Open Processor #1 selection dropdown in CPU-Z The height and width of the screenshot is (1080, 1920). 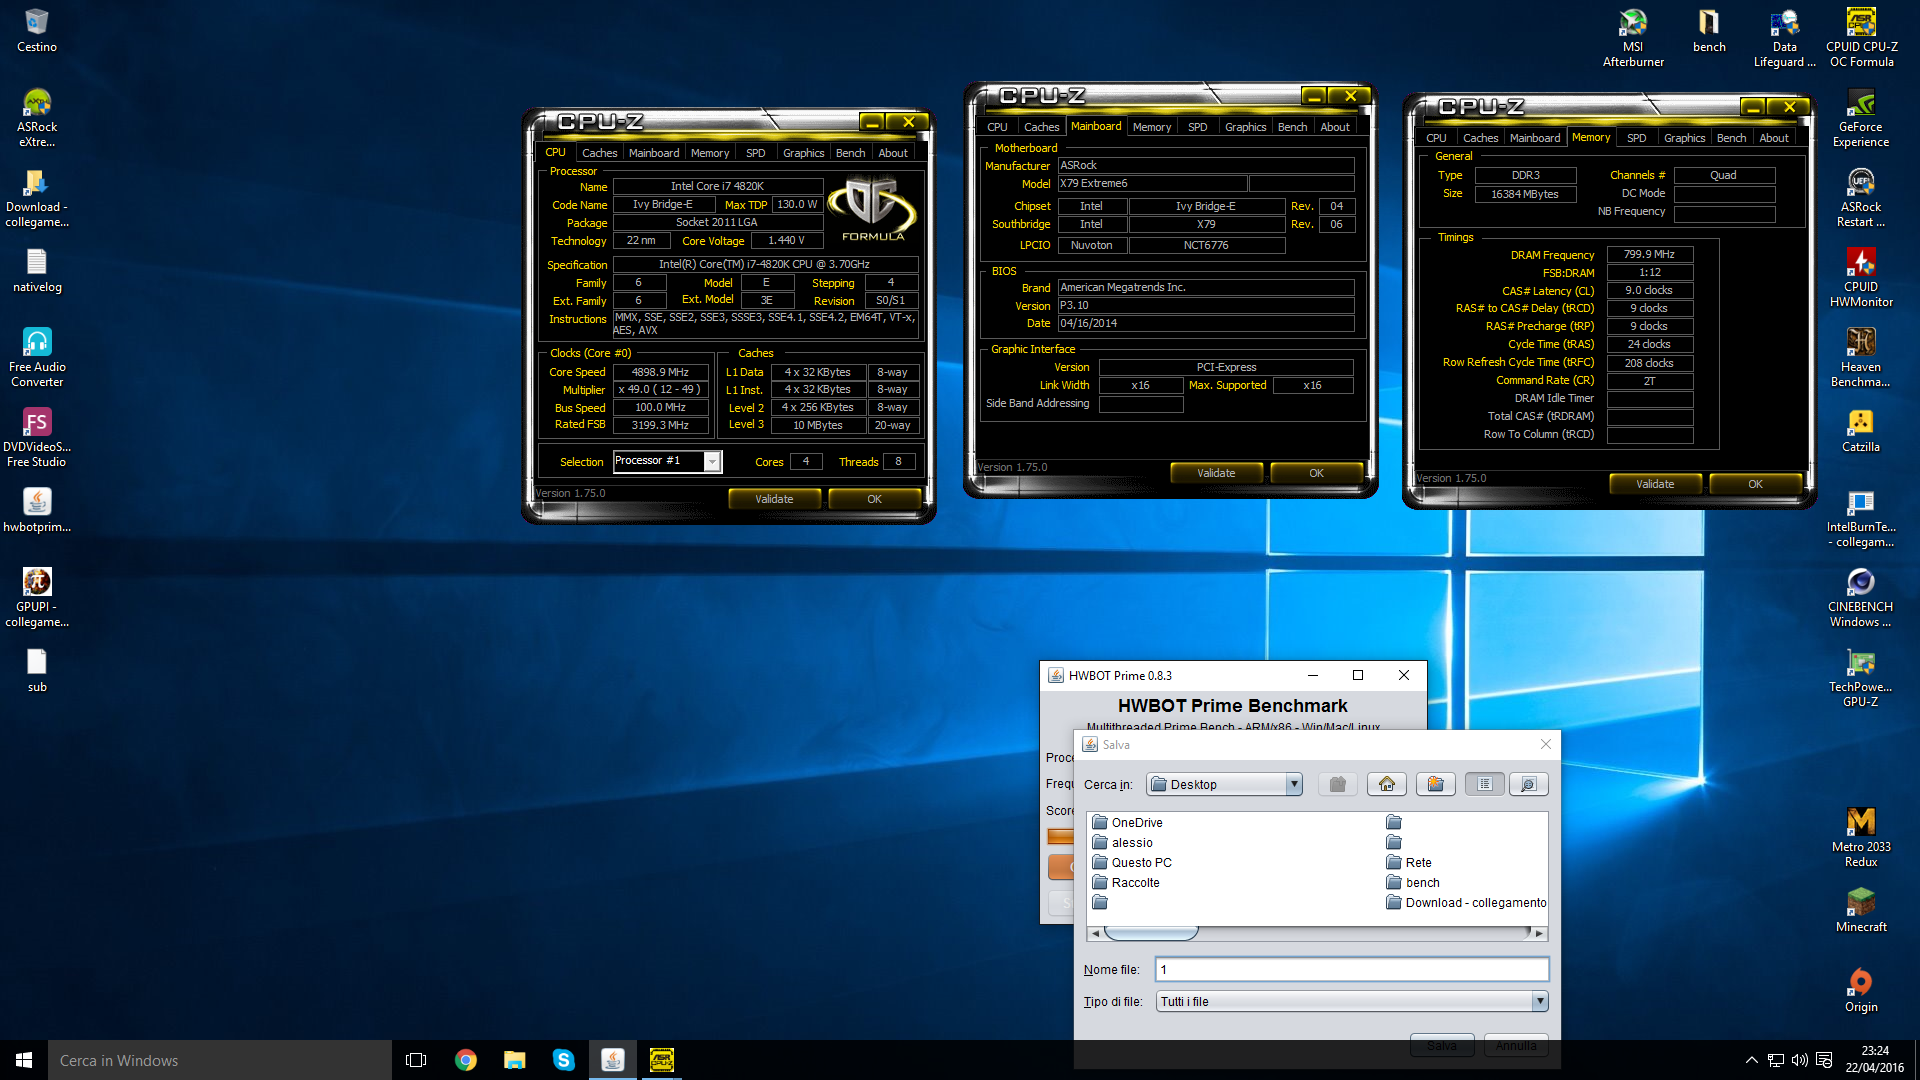tap(712, 461)
